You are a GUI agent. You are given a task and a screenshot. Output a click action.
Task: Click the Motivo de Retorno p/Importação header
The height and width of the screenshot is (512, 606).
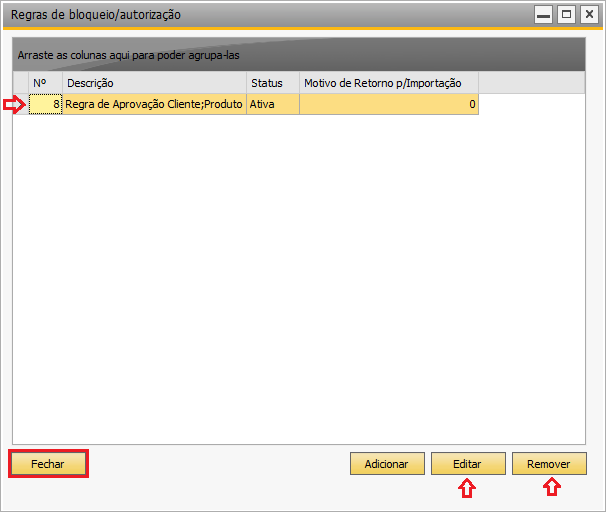[389, 83]
